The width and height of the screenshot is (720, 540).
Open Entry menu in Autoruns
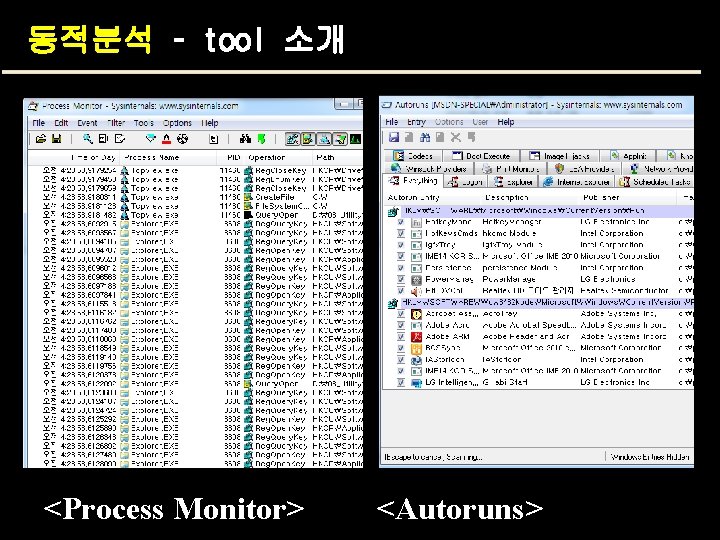[416, 122]
